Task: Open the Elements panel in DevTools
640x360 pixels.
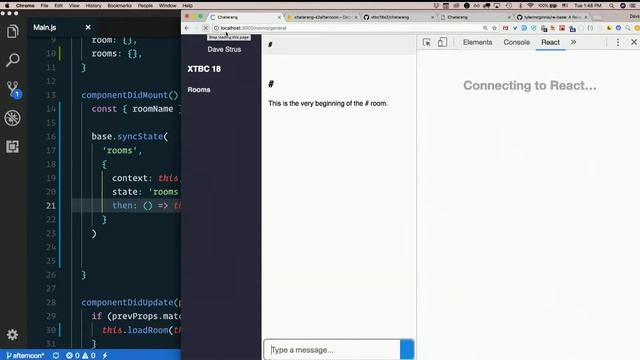Action: (478, 42)
